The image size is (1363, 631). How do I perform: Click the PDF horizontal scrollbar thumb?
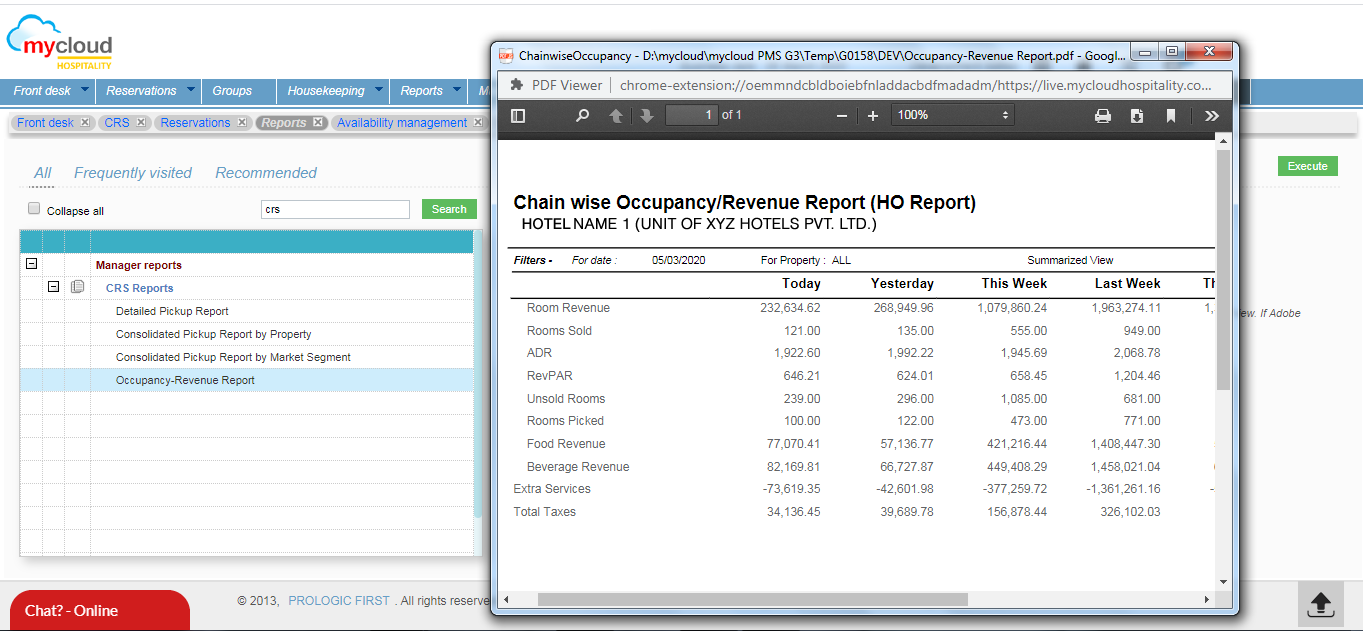pos(752,600)
